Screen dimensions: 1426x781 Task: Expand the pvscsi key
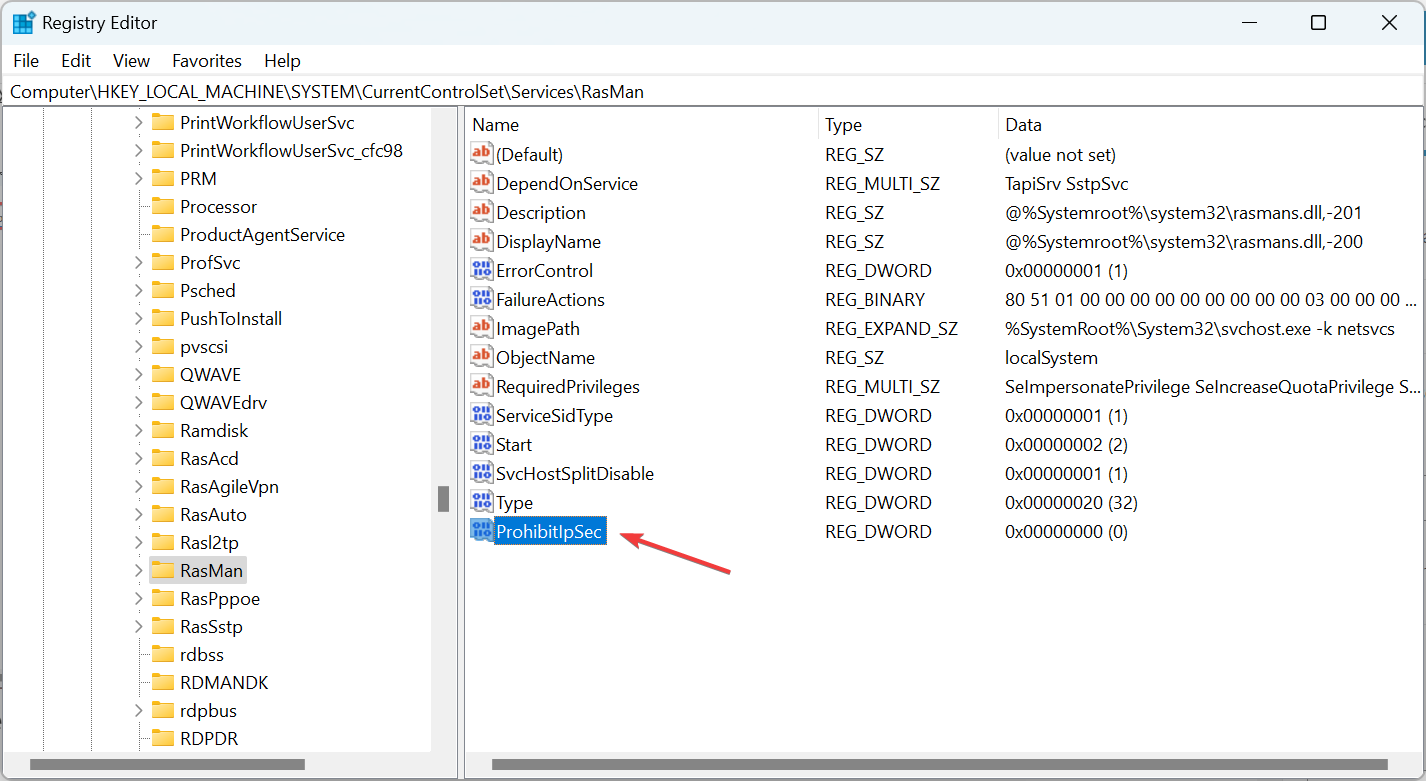[x=139, y=346]
